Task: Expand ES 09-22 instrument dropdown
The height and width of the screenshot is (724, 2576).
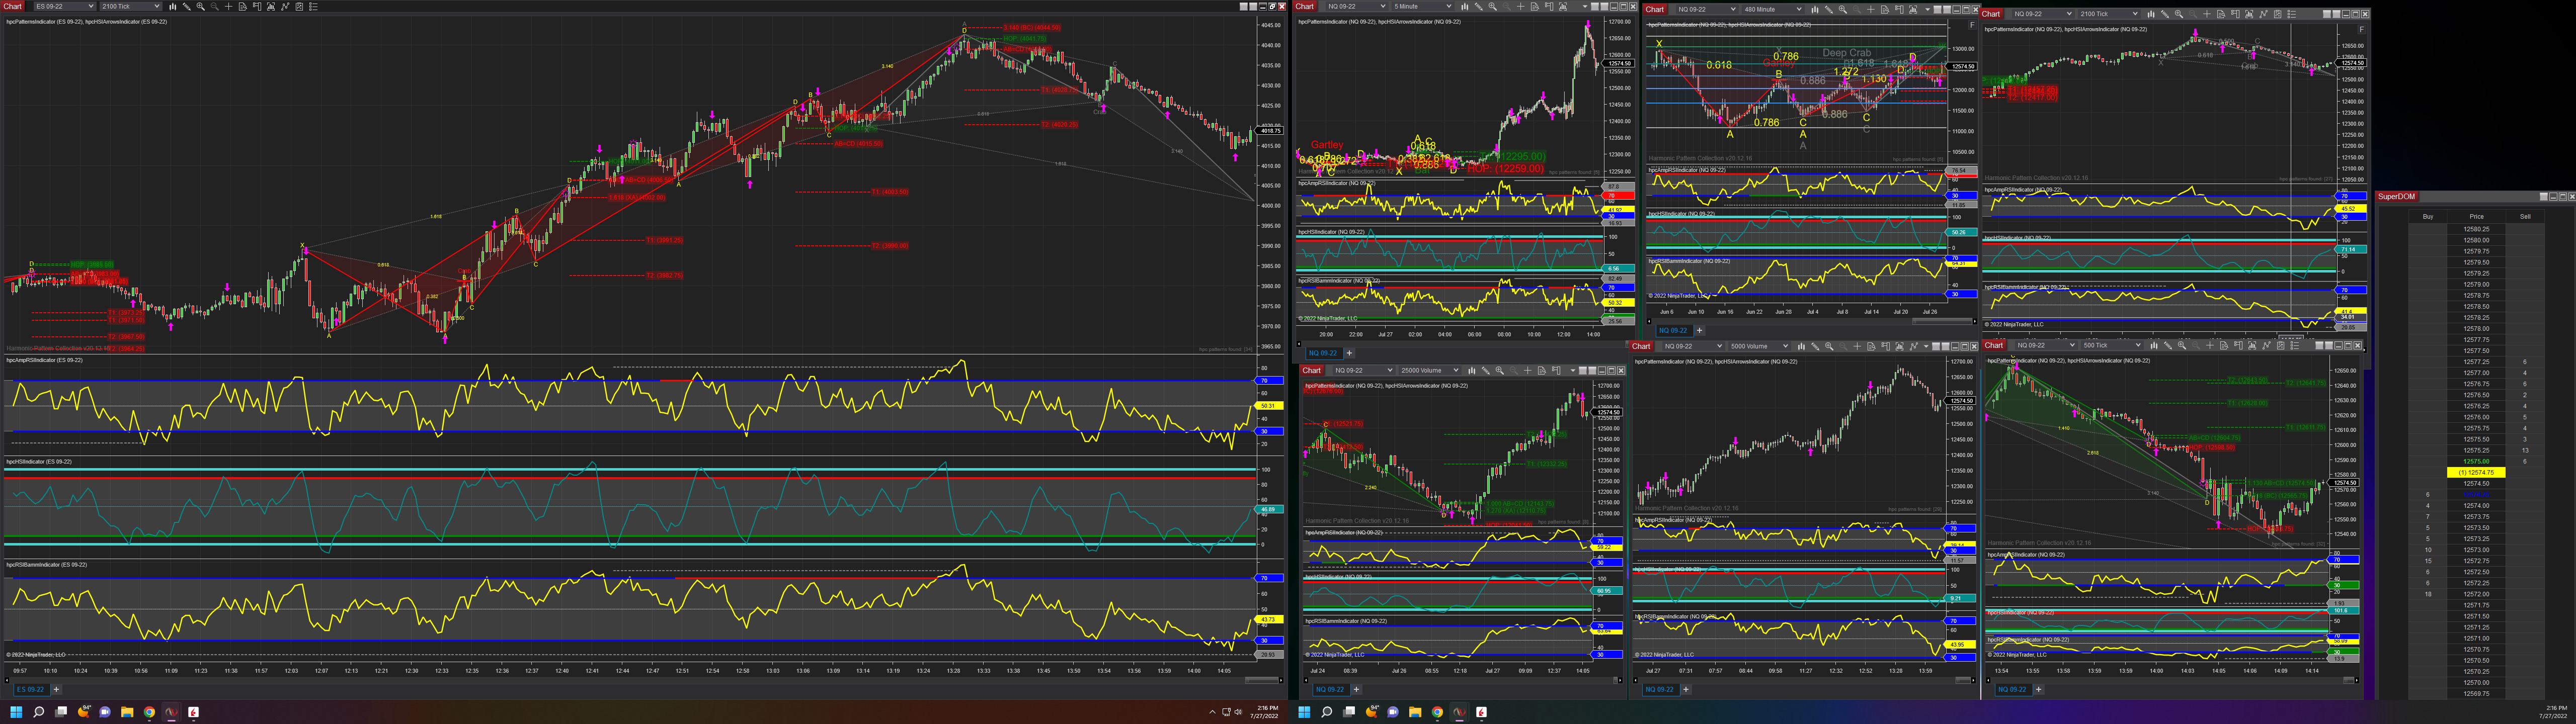Action: click(x=91, y=6)
